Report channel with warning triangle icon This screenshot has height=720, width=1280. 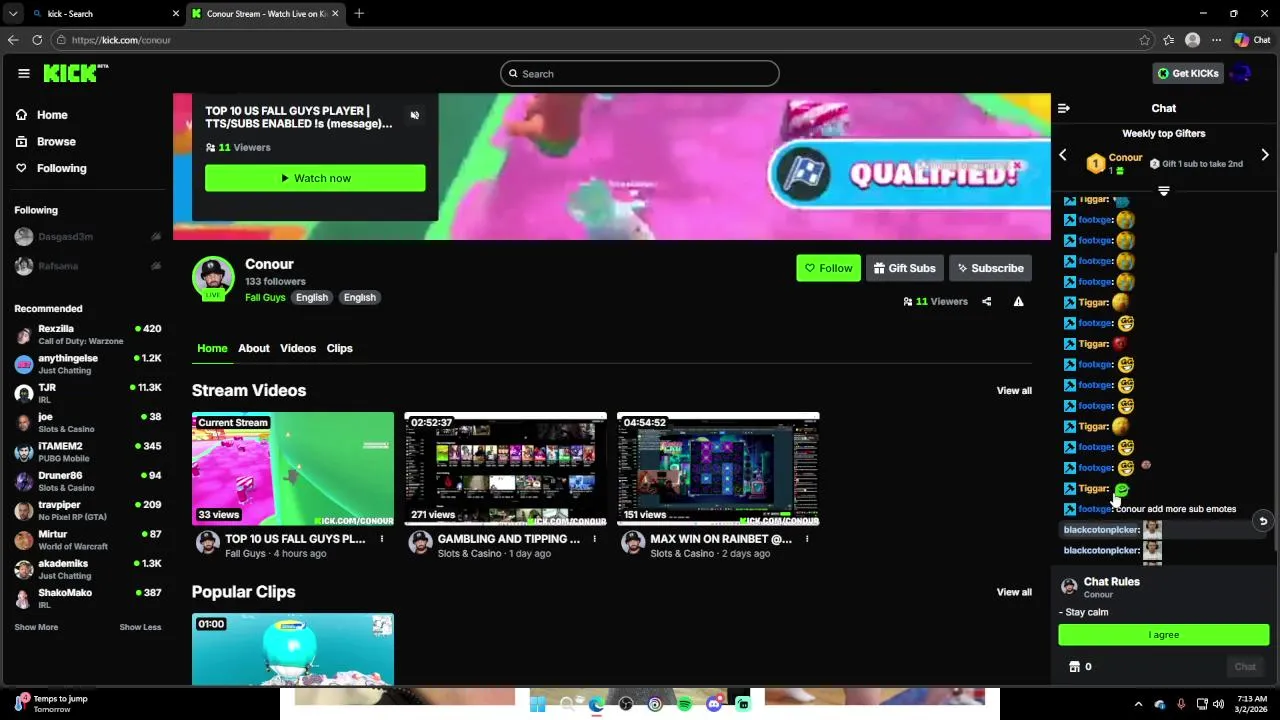click(1018, 301)
